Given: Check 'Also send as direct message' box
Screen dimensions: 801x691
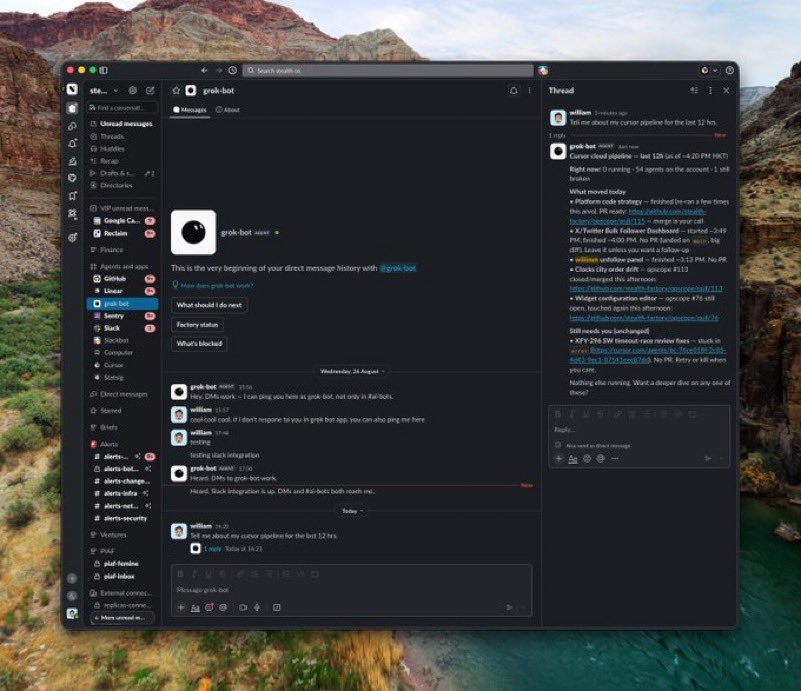Looking at the screenshot, I should tap(558, 445).
